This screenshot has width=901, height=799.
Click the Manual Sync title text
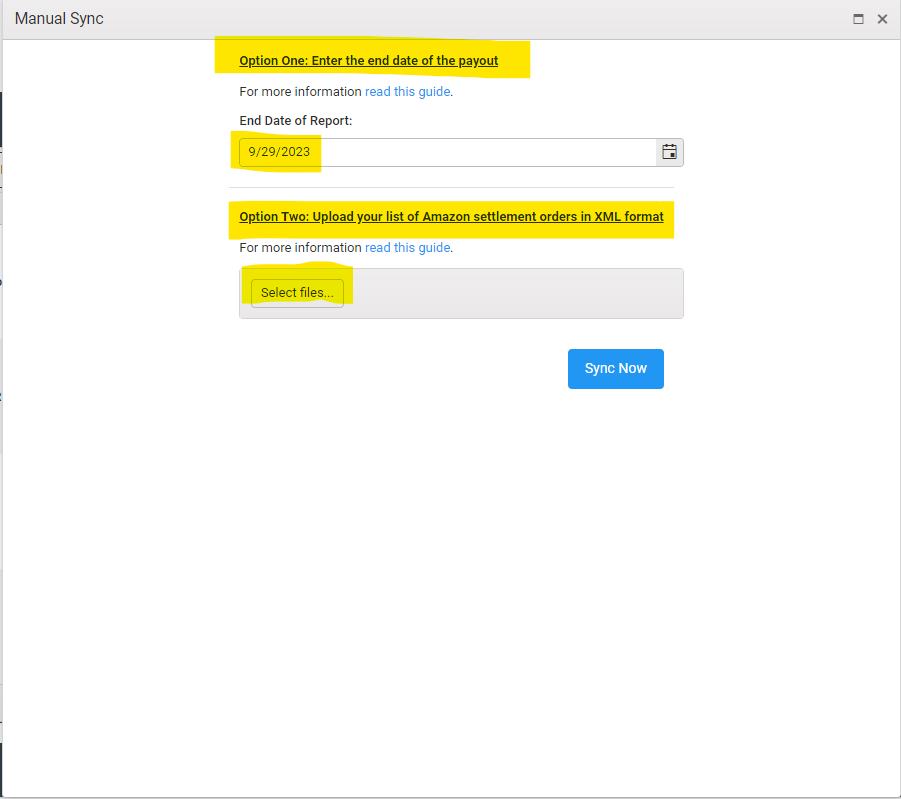tap(59, 18)
